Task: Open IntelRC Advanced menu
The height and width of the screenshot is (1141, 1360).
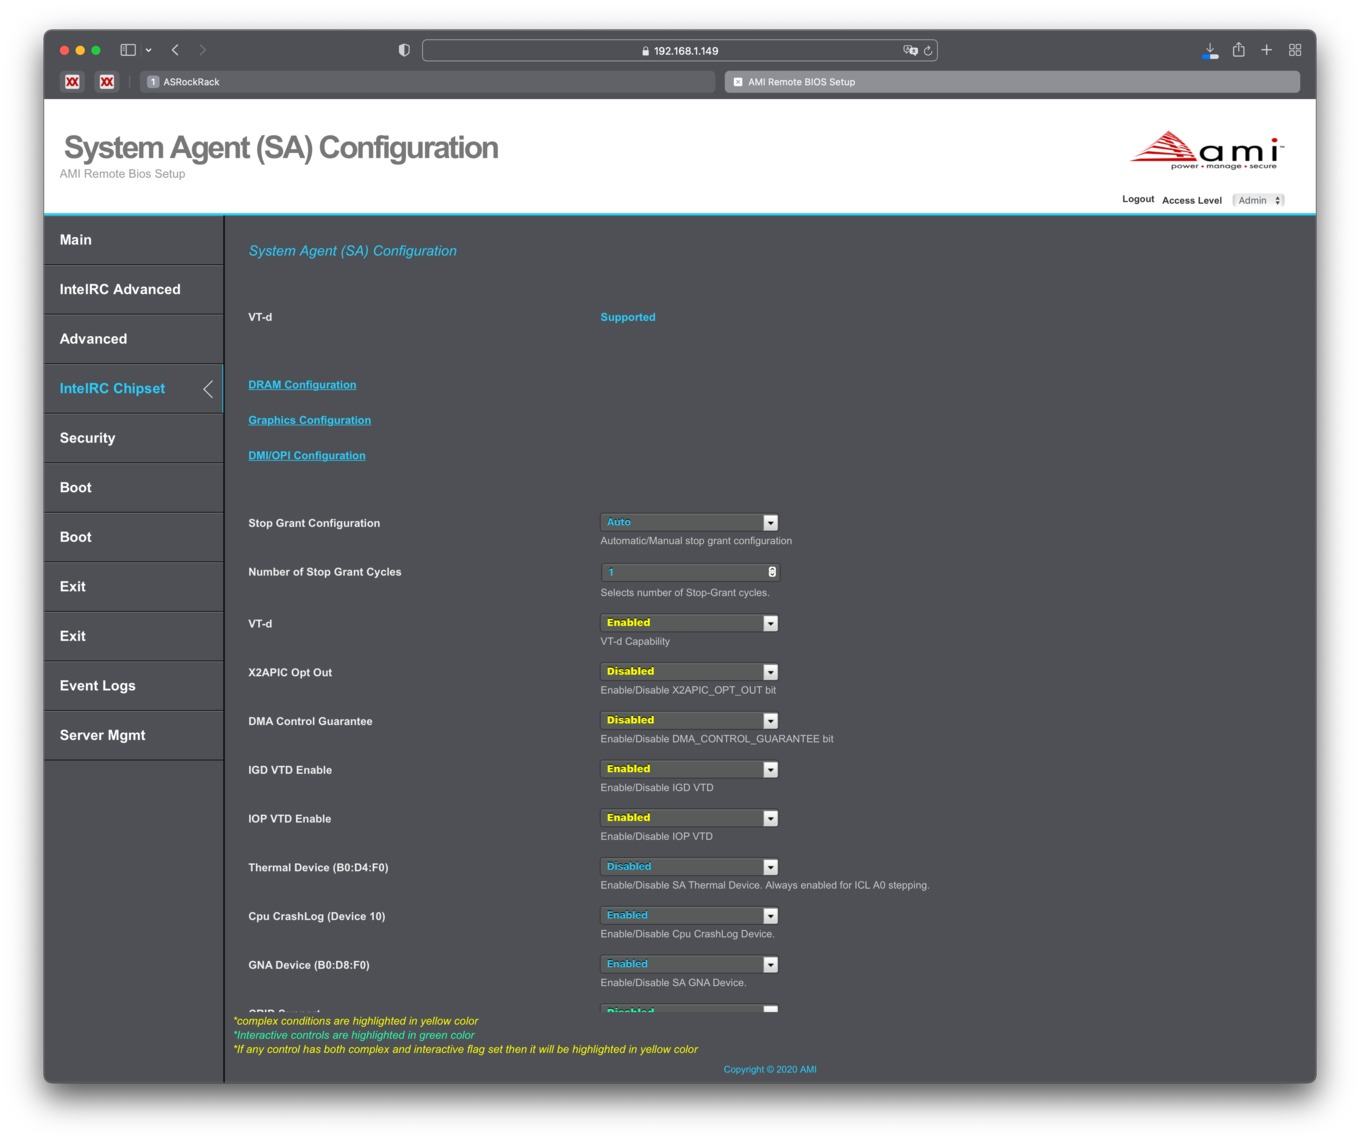Action: tap(133, 290)
